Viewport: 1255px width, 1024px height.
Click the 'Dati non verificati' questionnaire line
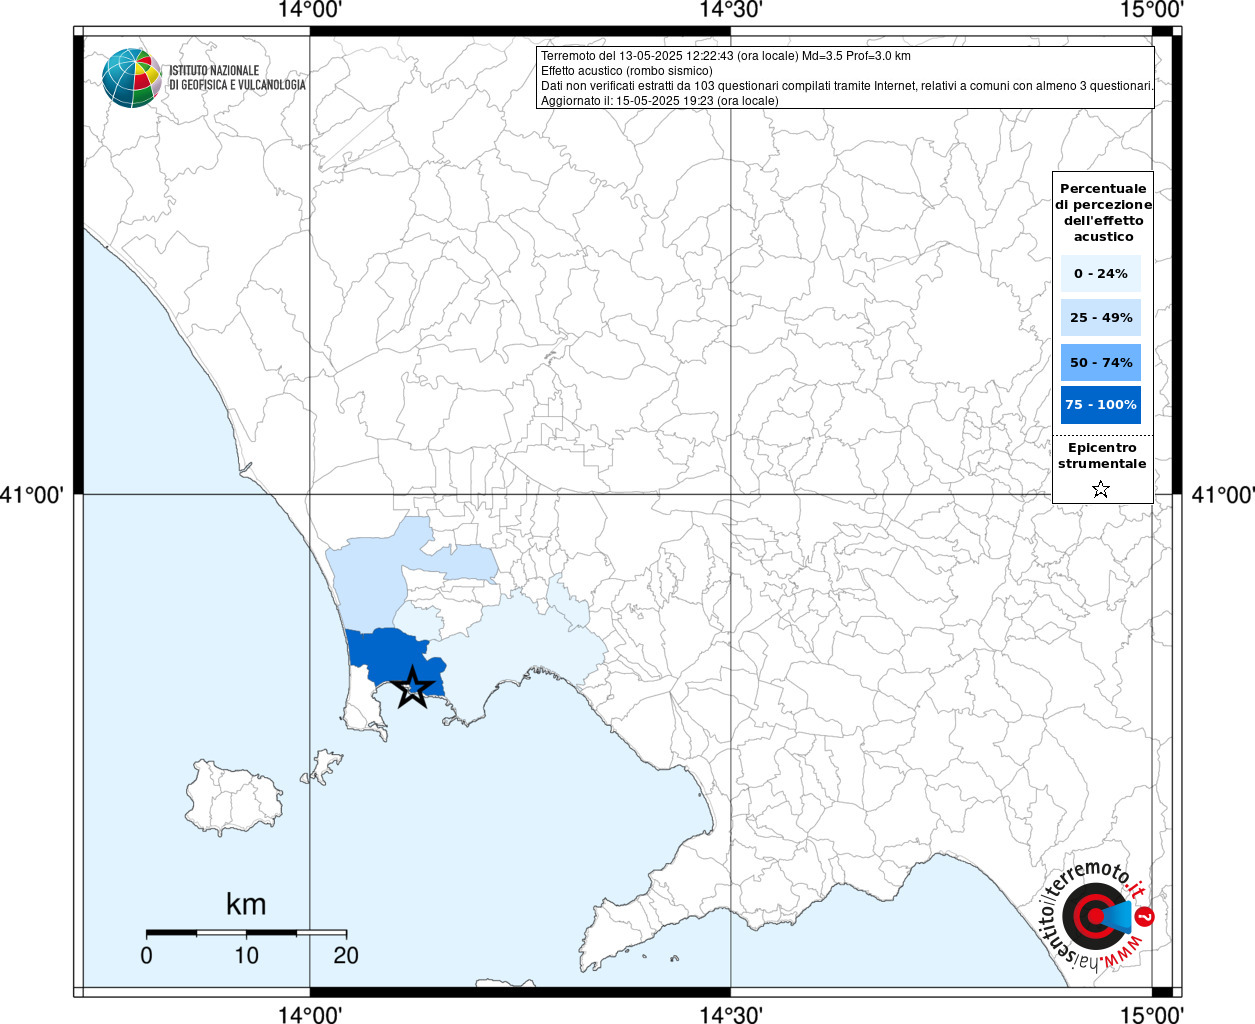(847, 86)
